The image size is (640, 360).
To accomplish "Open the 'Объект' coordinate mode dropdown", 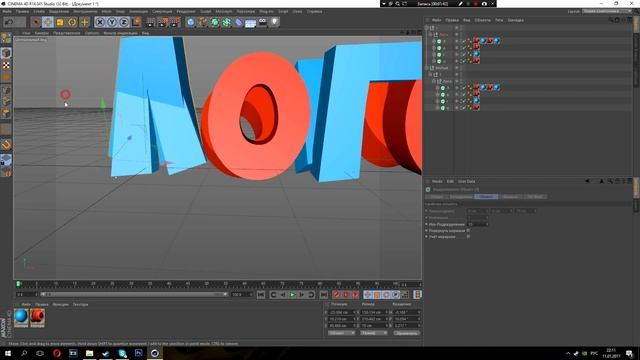I will coord(341,333).
